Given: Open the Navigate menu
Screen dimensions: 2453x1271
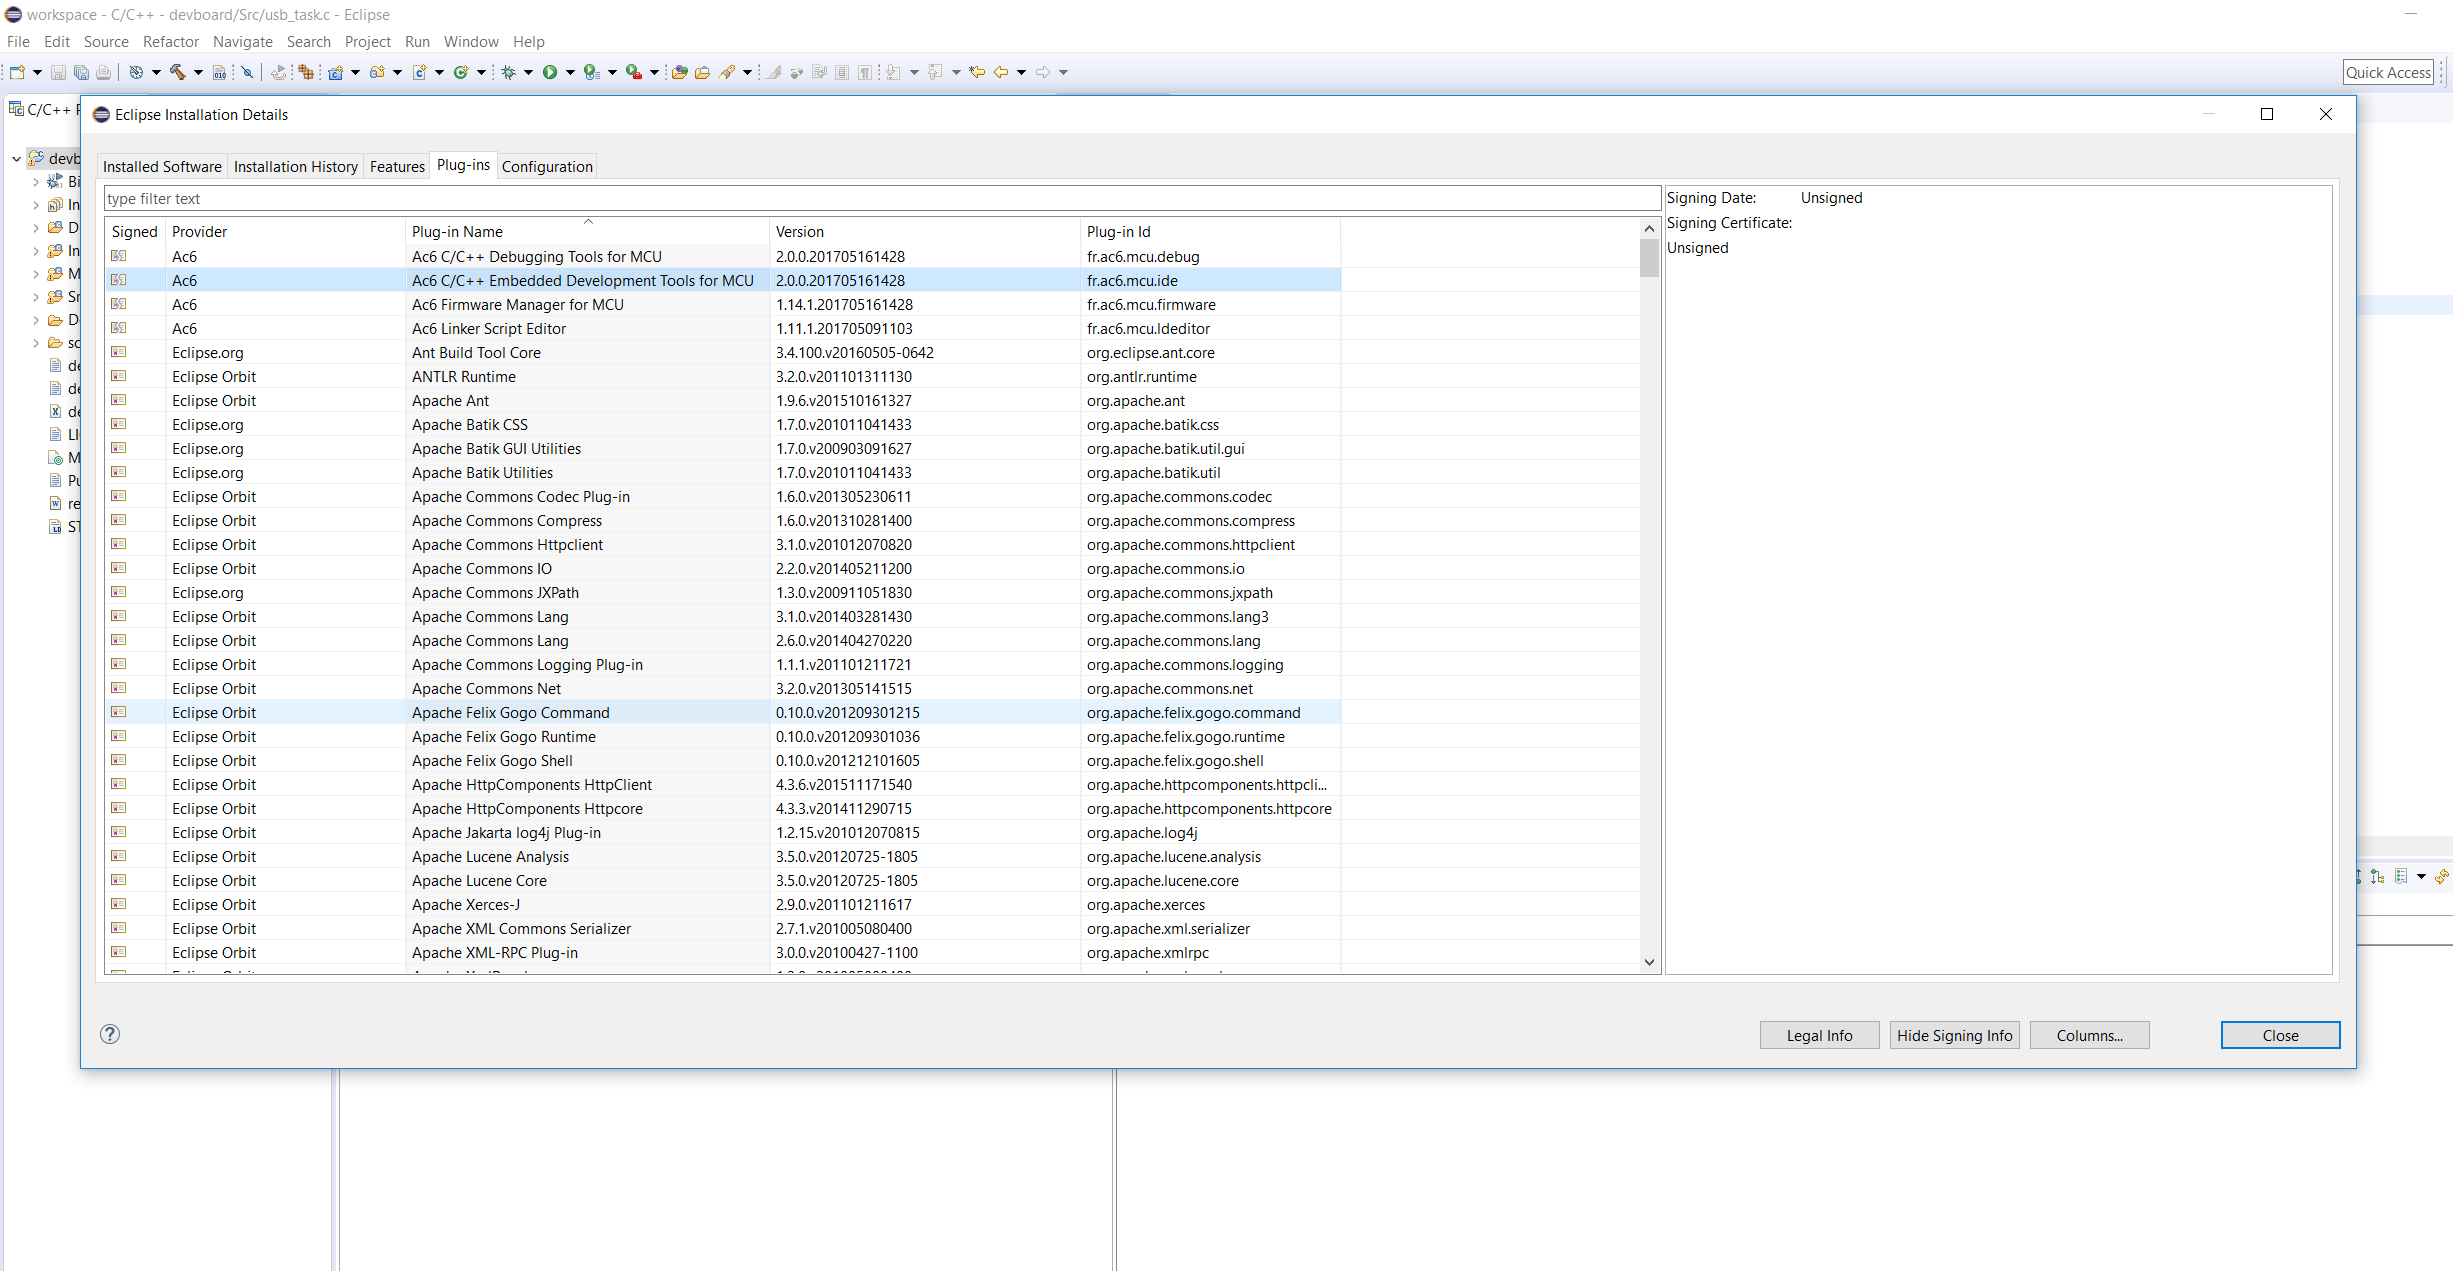Looking at the screenshot, I should click(x=243, y=42).
